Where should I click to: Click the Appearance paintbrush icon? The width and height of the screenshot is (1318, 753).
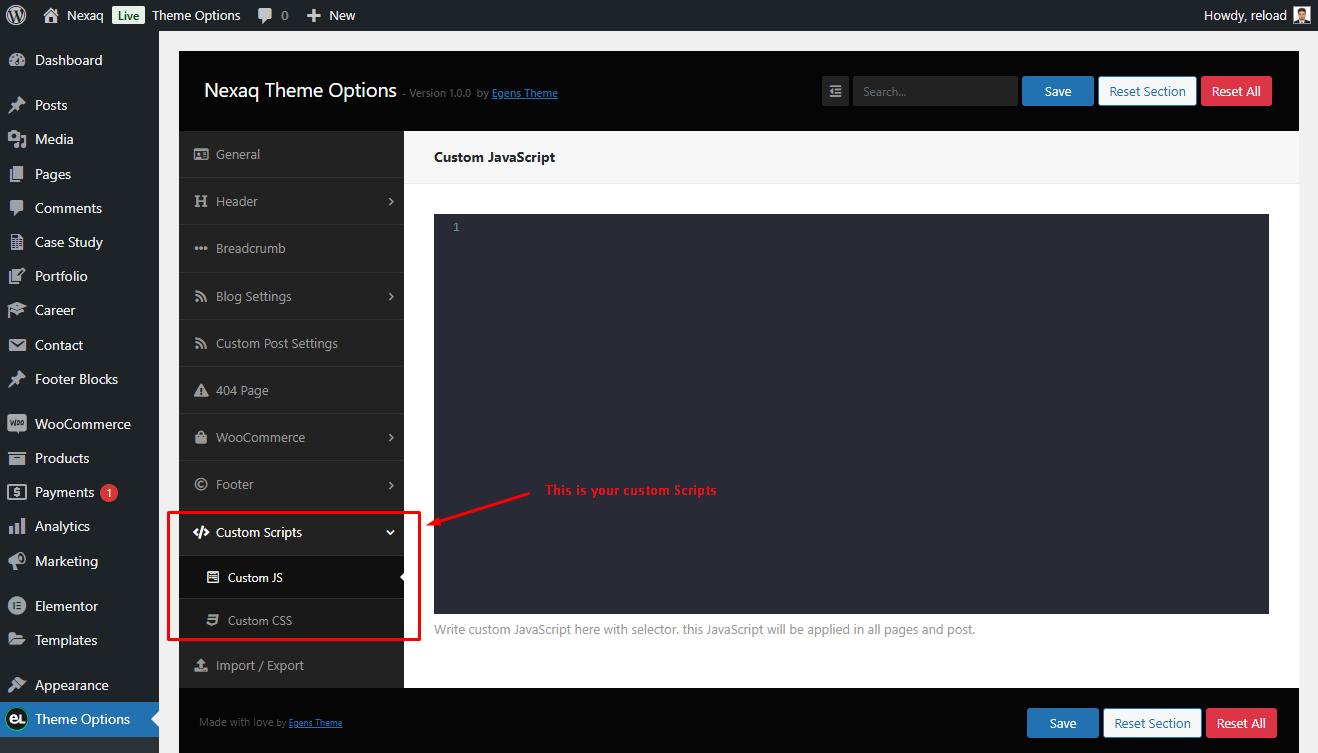point(17,685)
